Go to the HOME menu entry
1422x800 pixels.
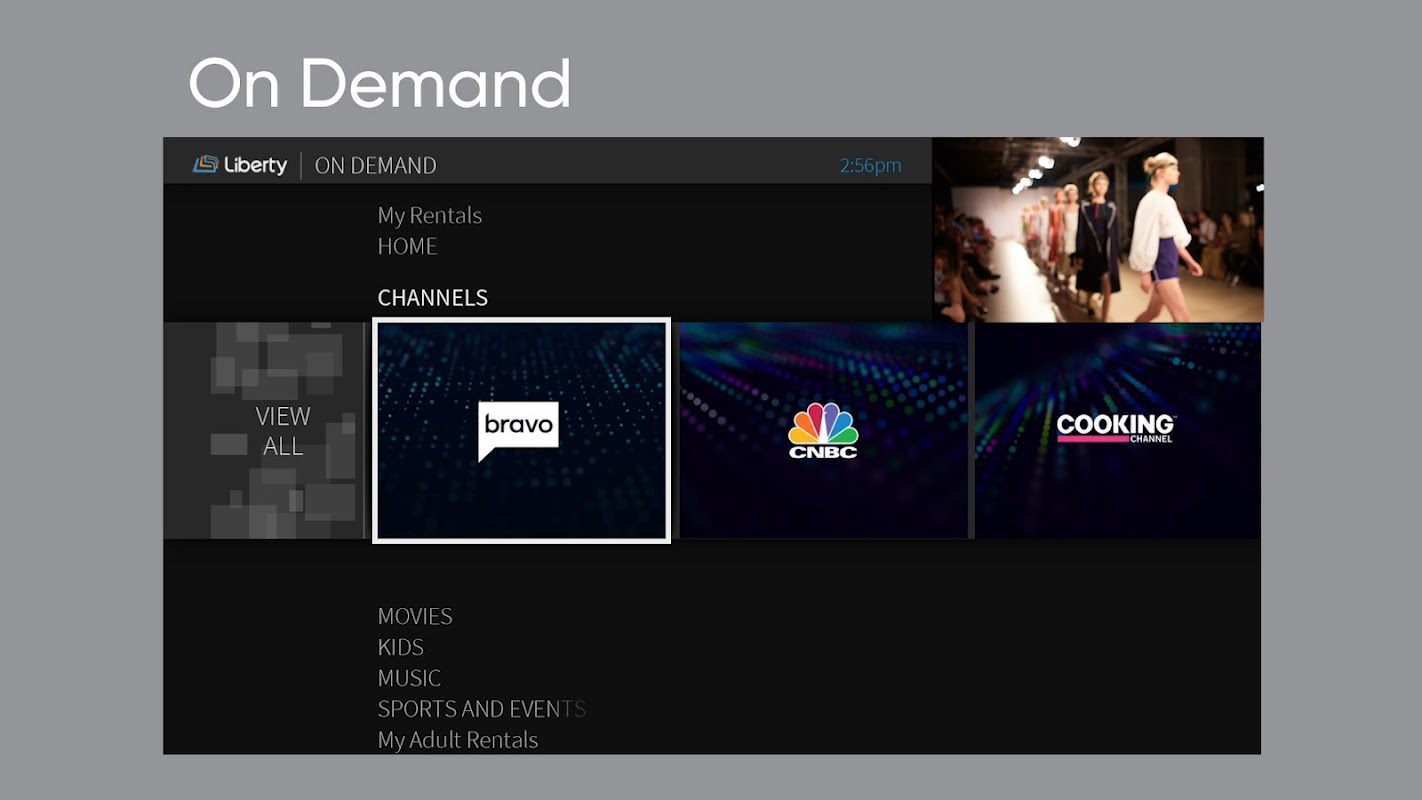point(407,246)
